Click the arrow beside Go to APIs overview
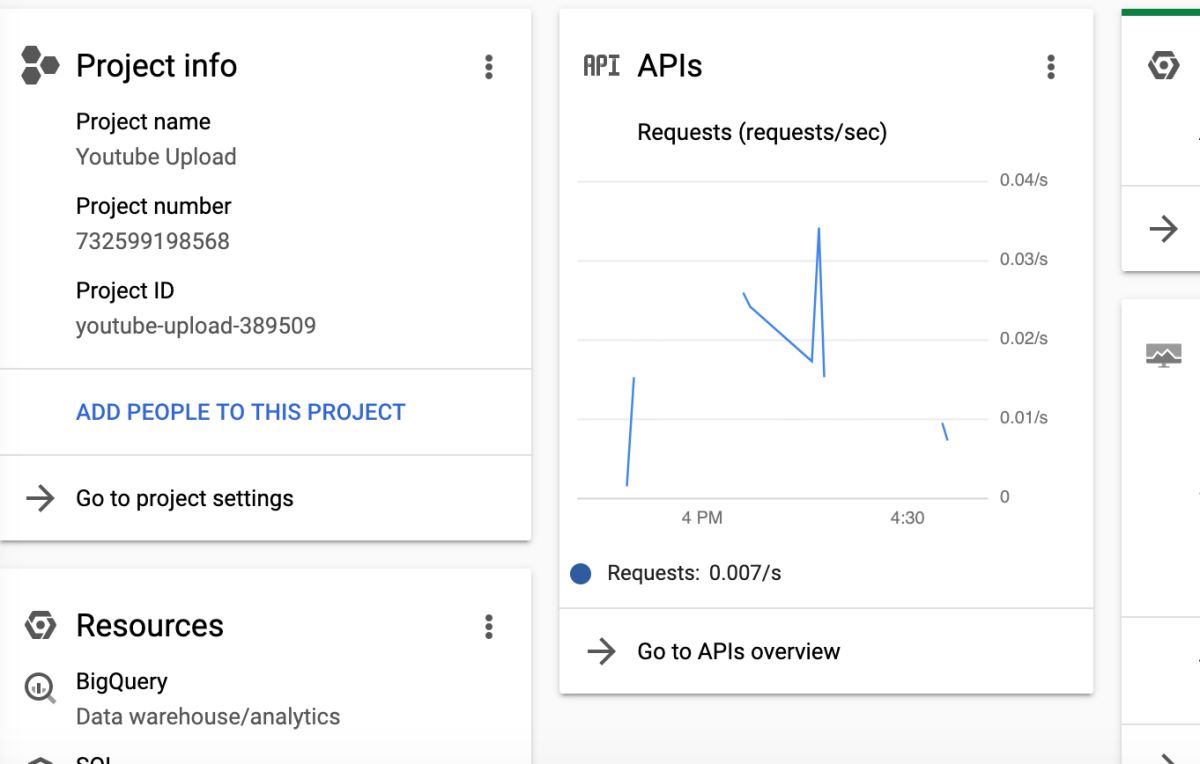This screenshot has height=764, width=1200. (601, 652)
